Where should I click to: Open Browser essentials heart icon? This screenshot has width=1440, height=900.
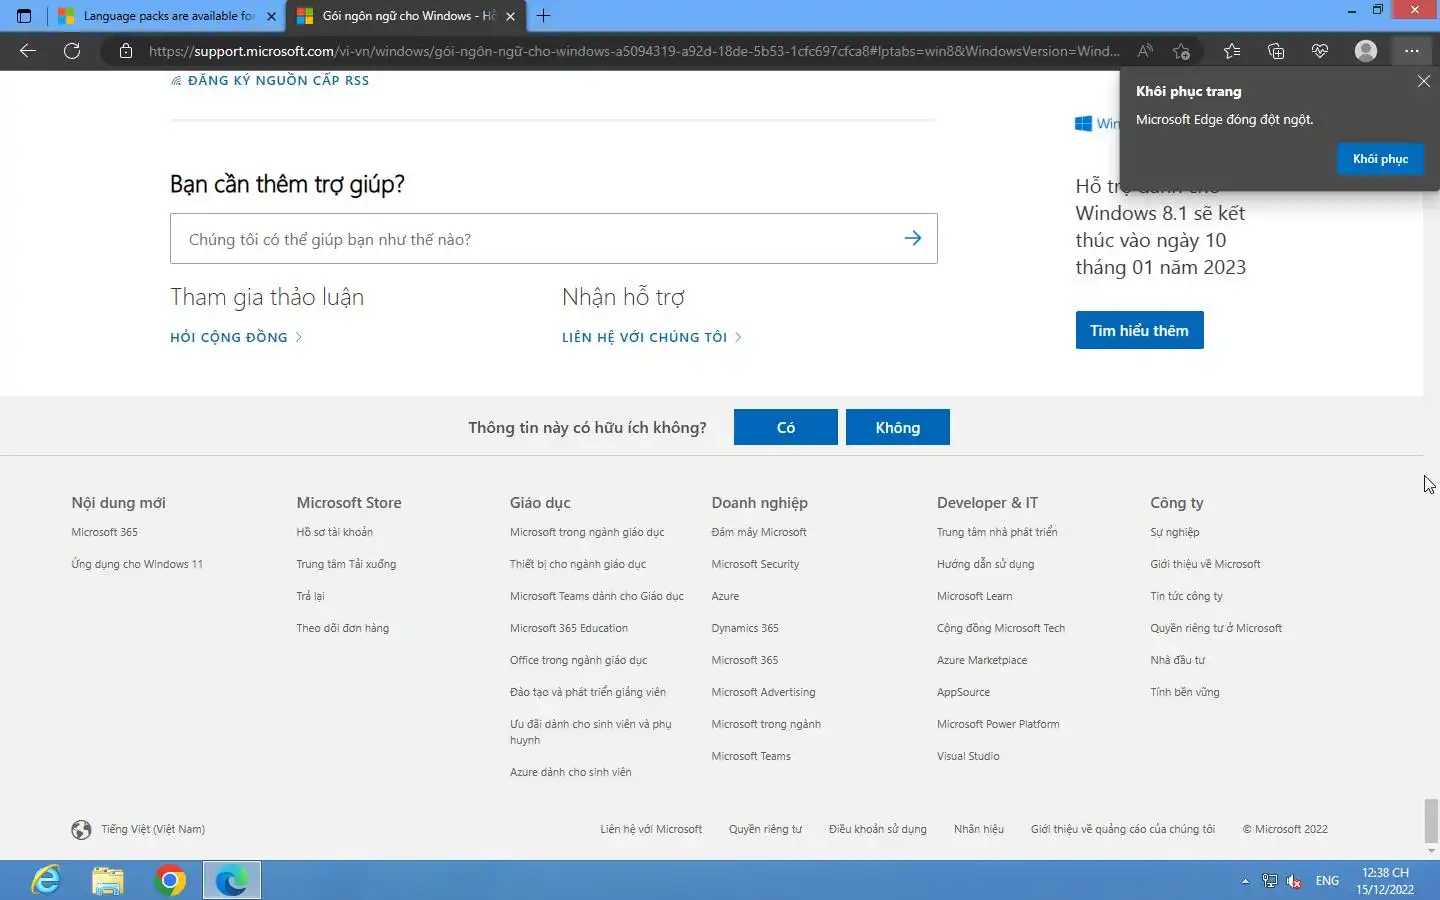coord(1320,51)
